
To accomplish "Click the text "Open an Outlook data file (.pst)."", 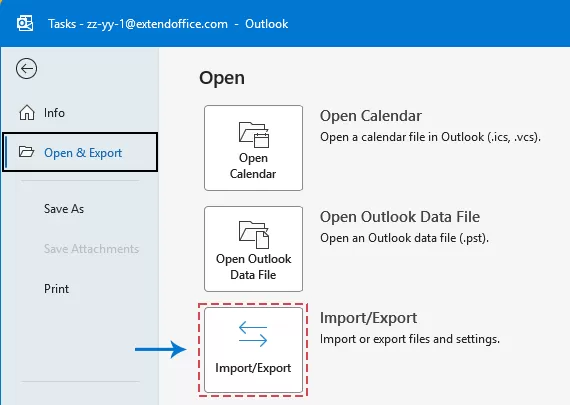I will tap(404, 238).
